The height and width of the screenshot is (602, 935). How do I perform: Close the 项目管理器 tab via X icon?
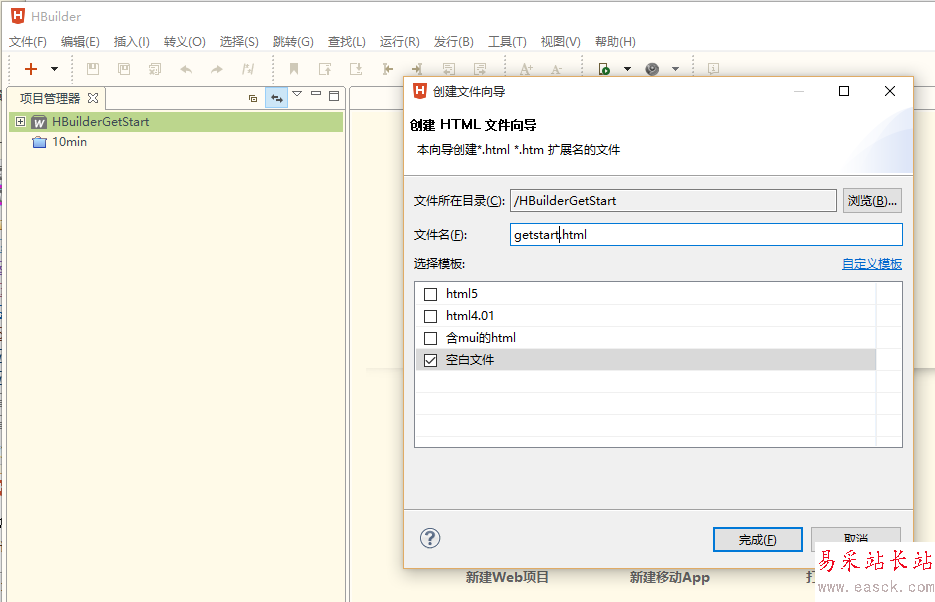93,98
